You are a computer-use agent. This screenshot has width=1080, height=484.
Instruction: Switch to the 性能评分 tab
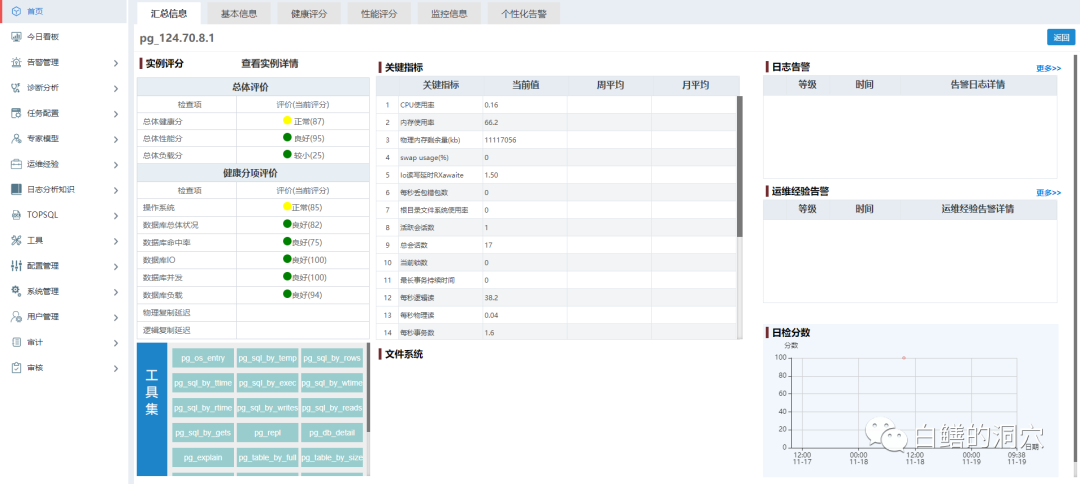click(379, 13)
